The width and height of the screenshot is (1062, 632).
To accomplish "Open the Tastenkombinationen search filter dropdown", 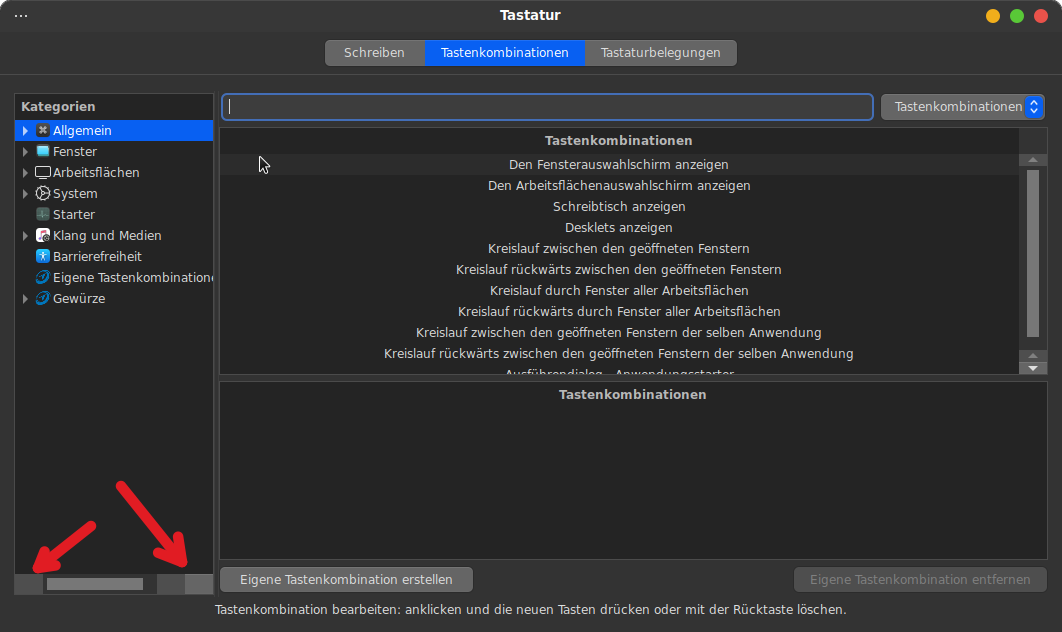I will 962,107.
